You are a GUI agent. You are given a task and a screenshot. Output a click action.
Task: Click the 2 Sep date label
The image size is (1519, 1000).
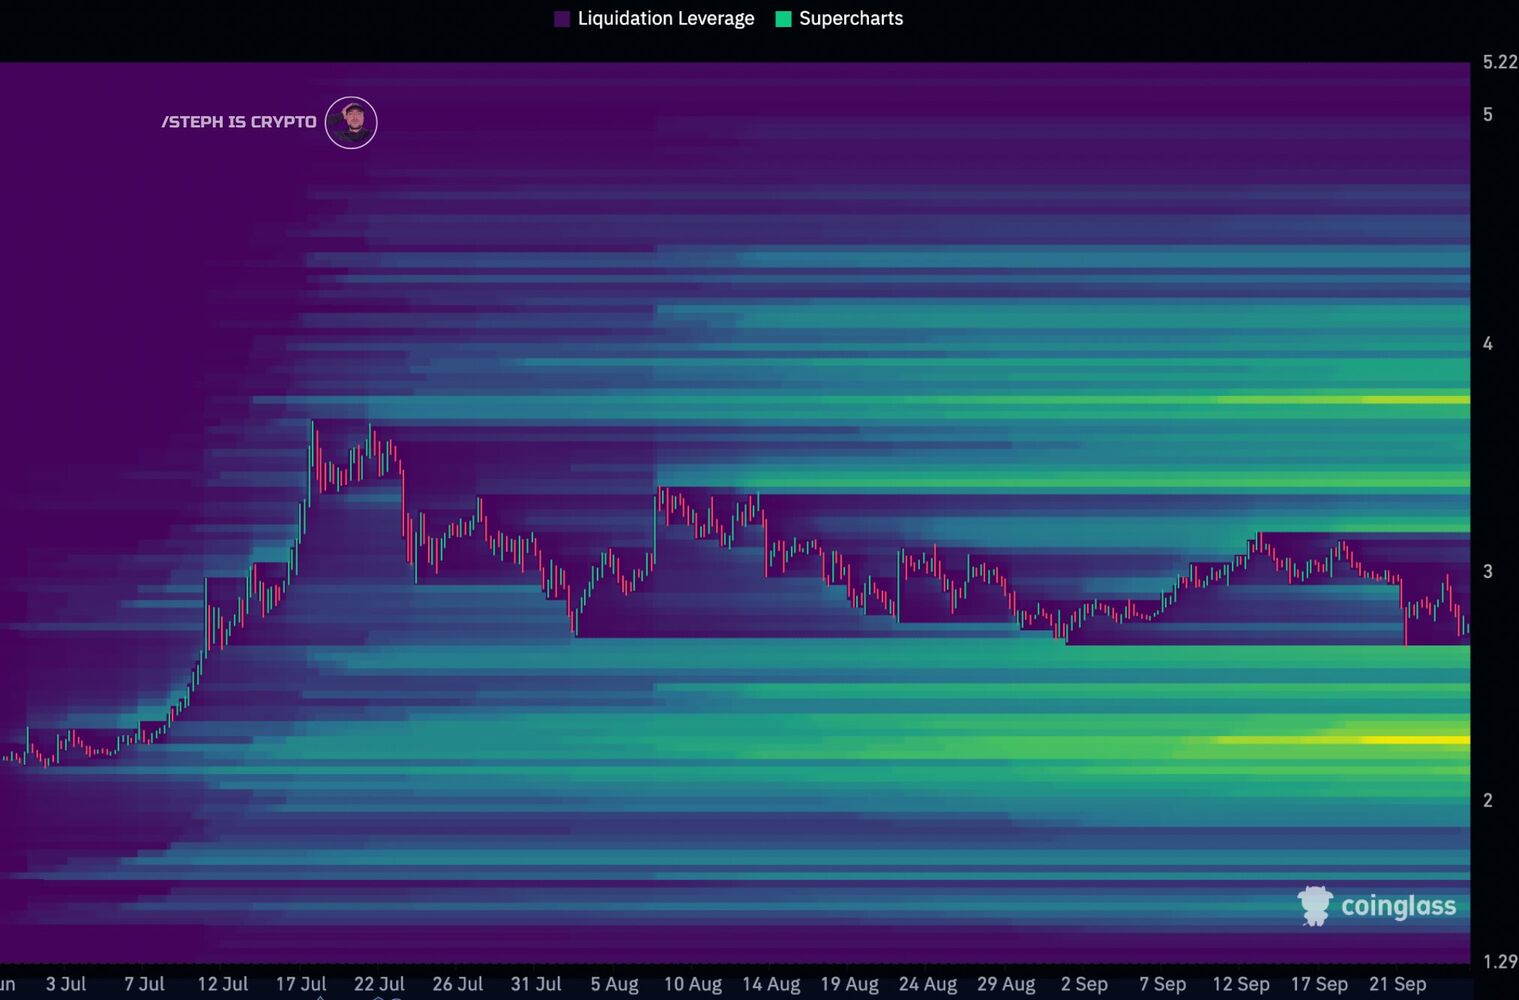click(1084, 984)
